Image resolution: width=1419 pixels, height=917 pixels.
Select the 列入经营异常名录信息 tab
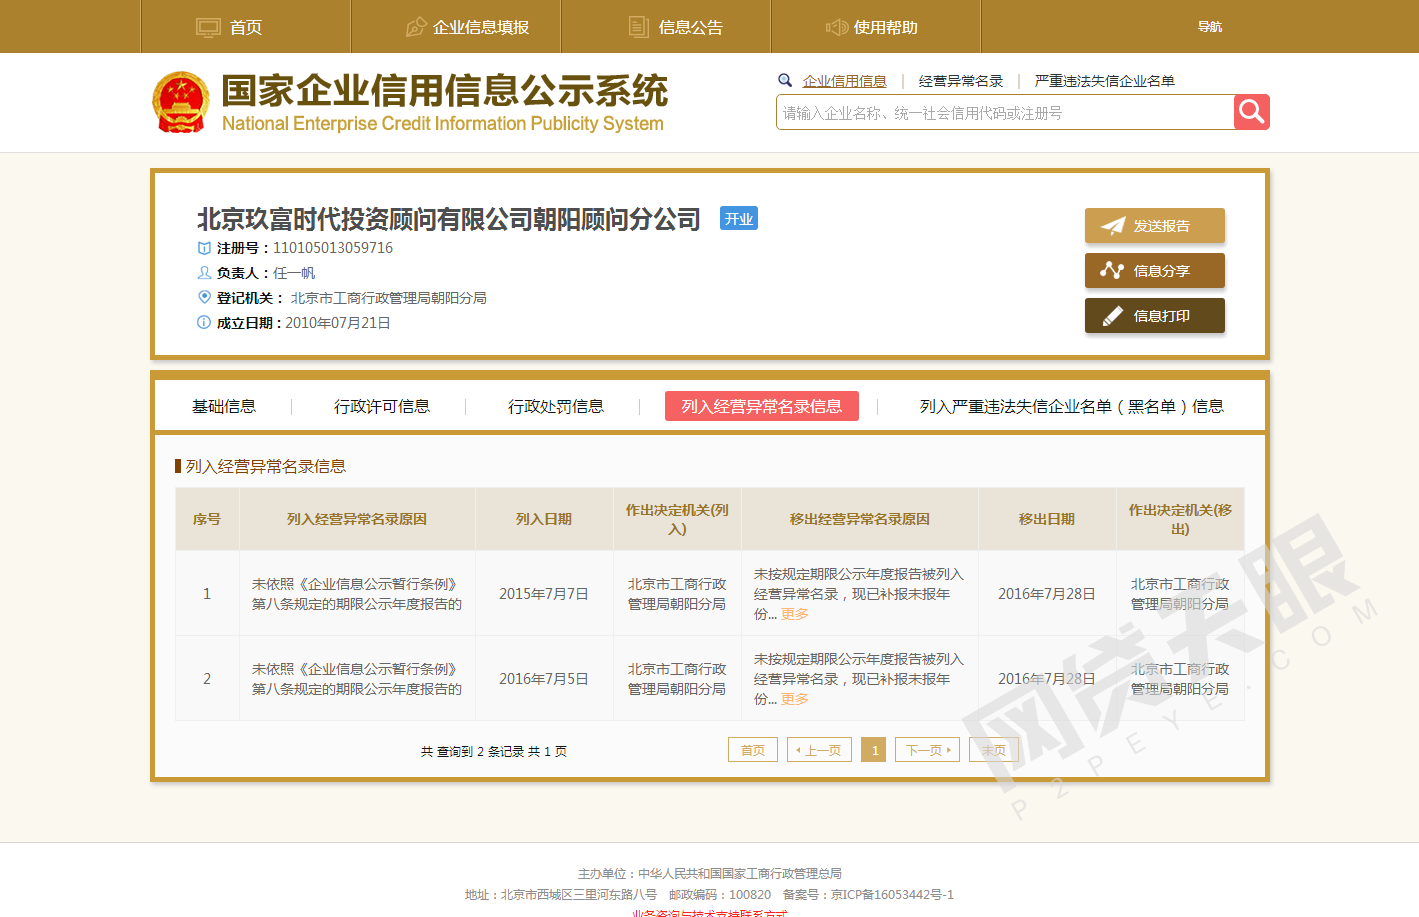click(762, 406)
